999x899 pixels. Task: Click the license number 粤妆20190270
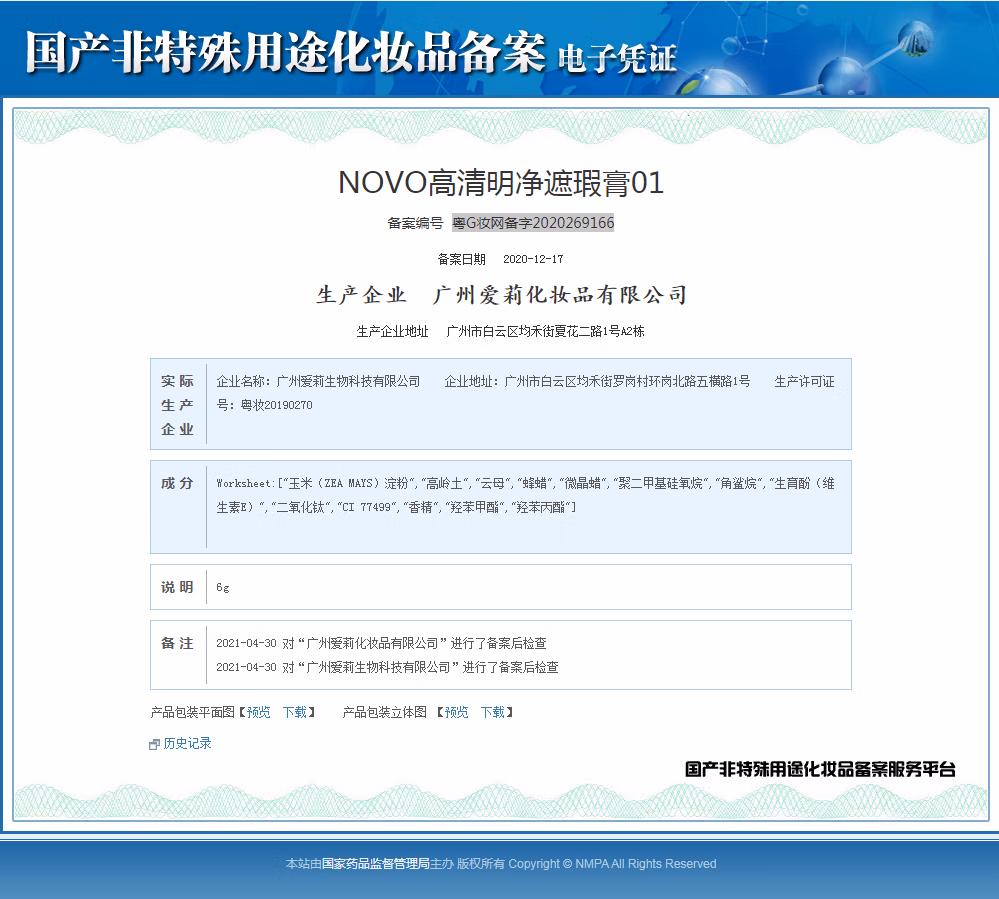[277, 405]
